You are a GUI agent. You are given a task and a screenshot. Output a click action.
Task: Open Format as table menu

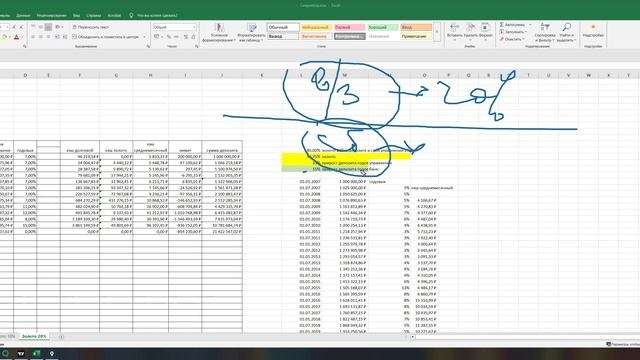(x=252, y=33)
